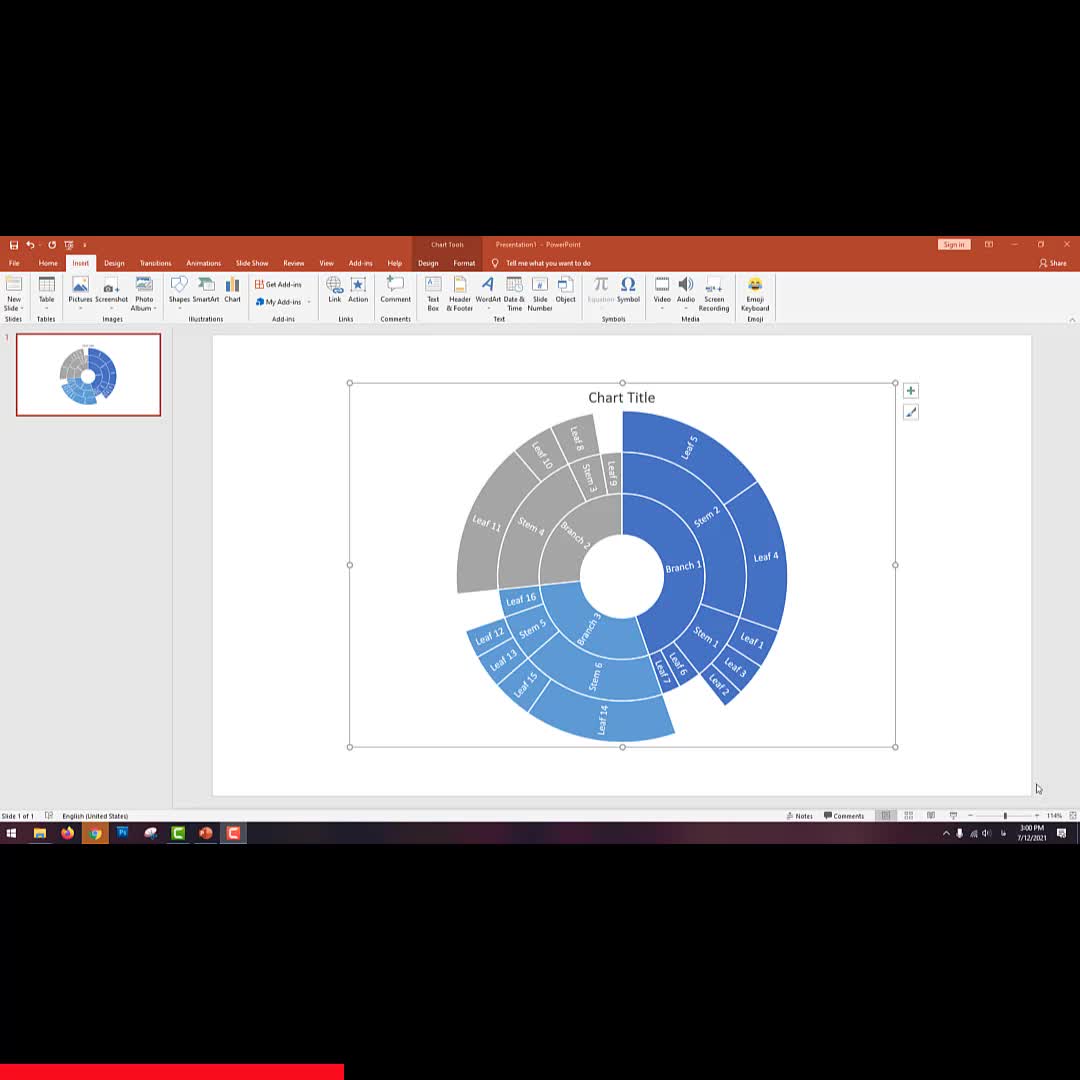Click the Sign in button

953,244
